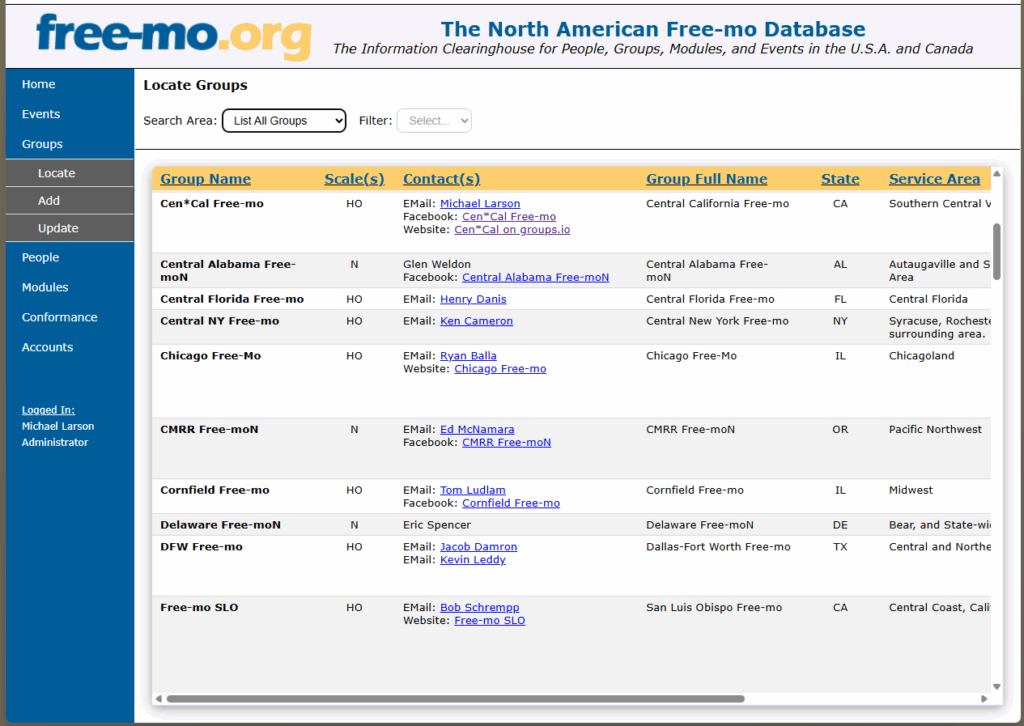Visit the Chicago Free-mo website link

(500, 368)
